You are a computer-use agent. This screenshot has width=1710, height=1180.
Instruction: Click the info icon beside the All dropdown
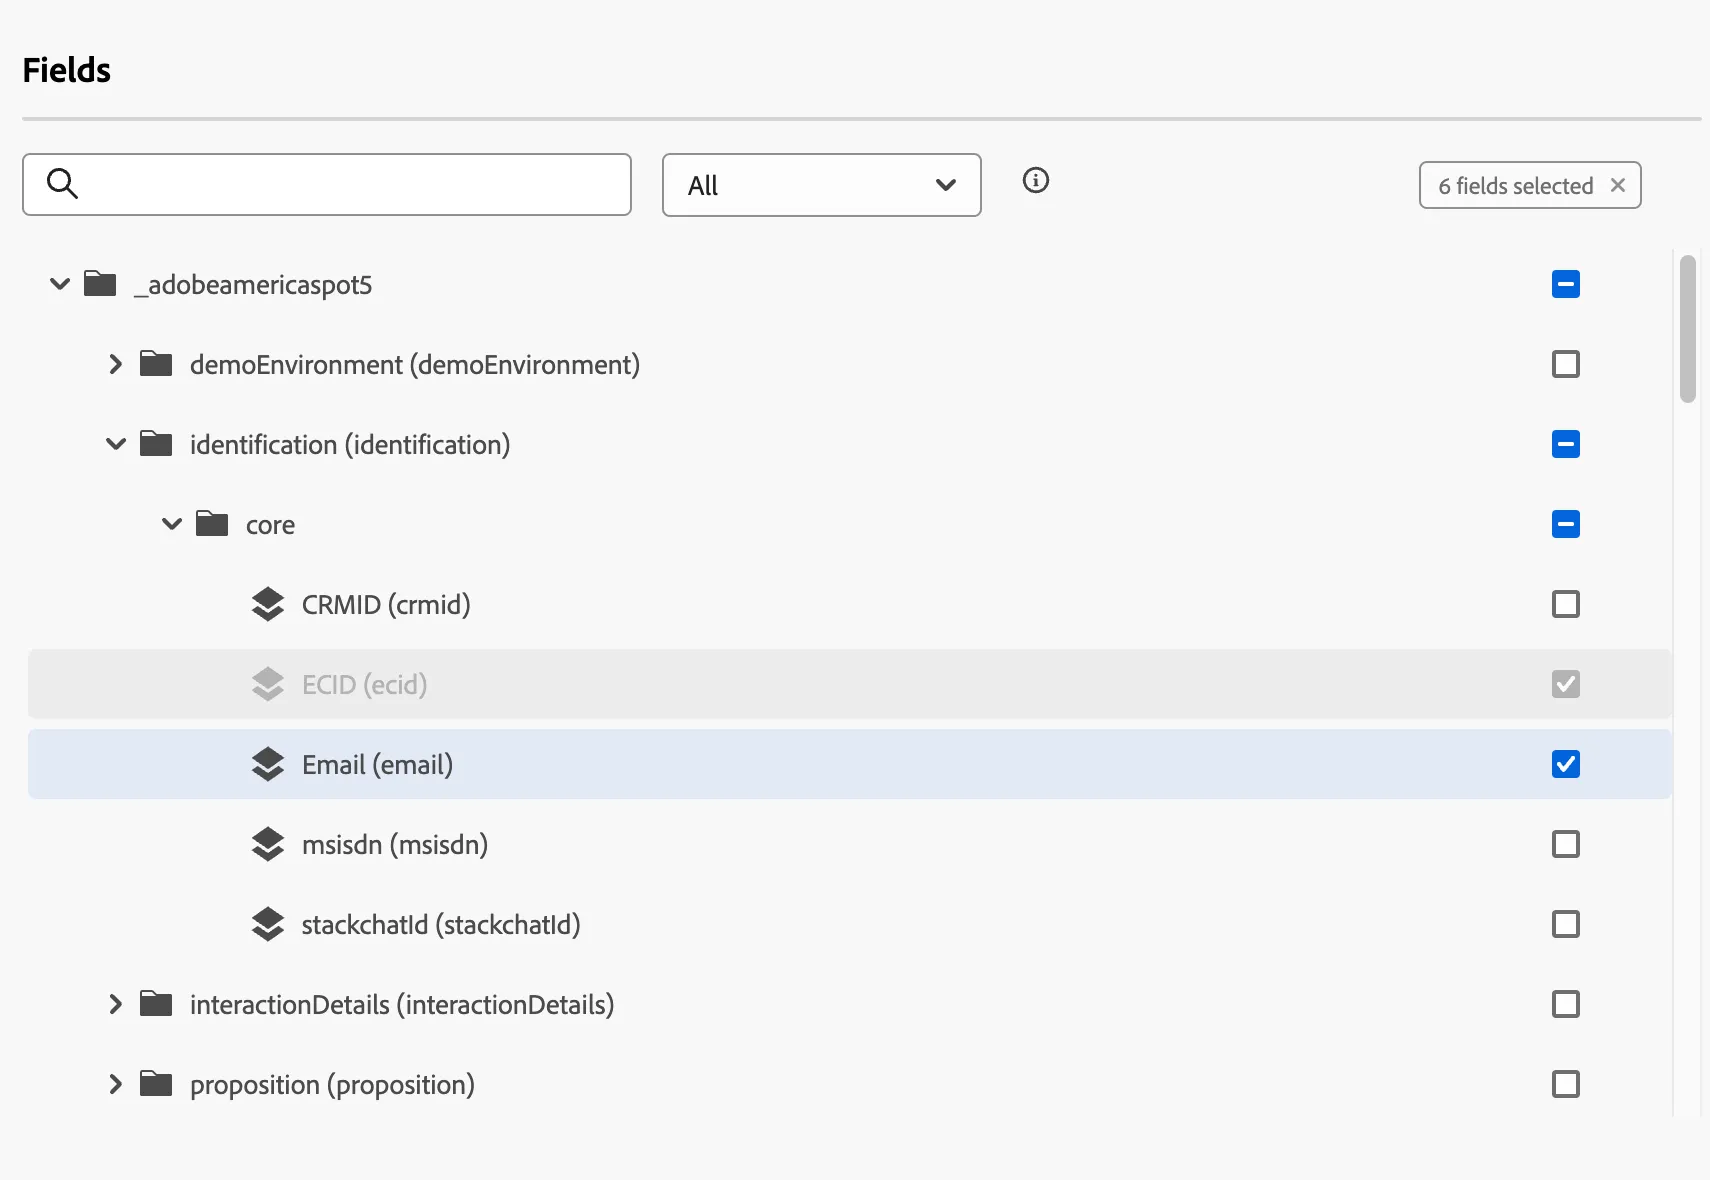point(1036,181)
